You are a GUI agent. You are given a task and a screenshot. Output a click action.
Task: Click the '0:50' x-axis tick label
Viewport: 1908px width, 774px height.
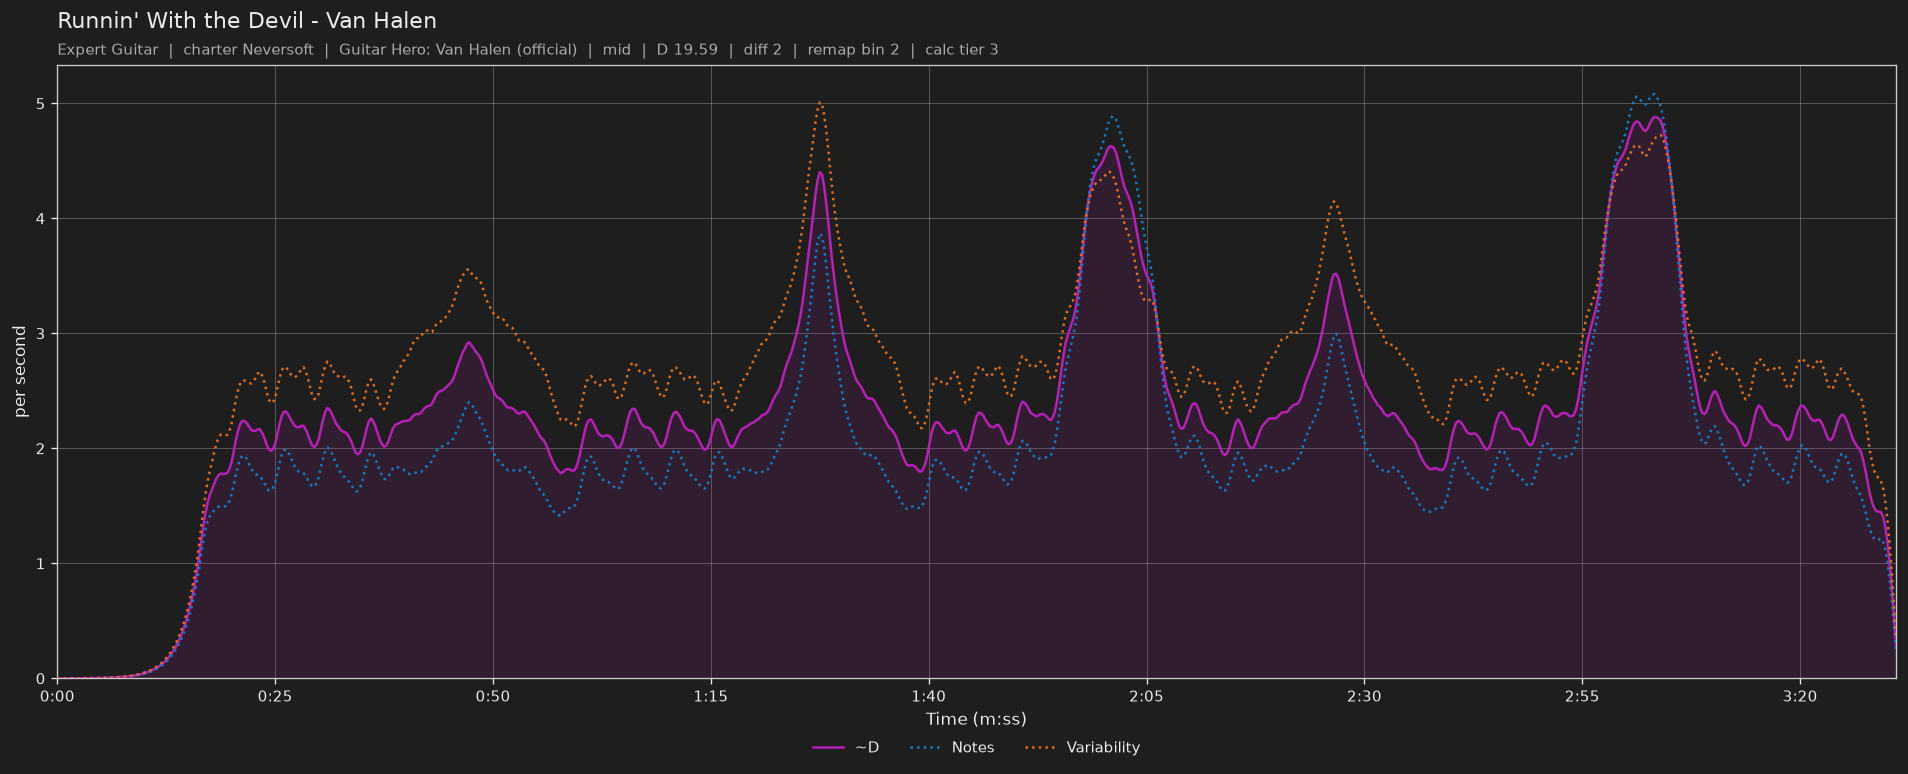493,696
